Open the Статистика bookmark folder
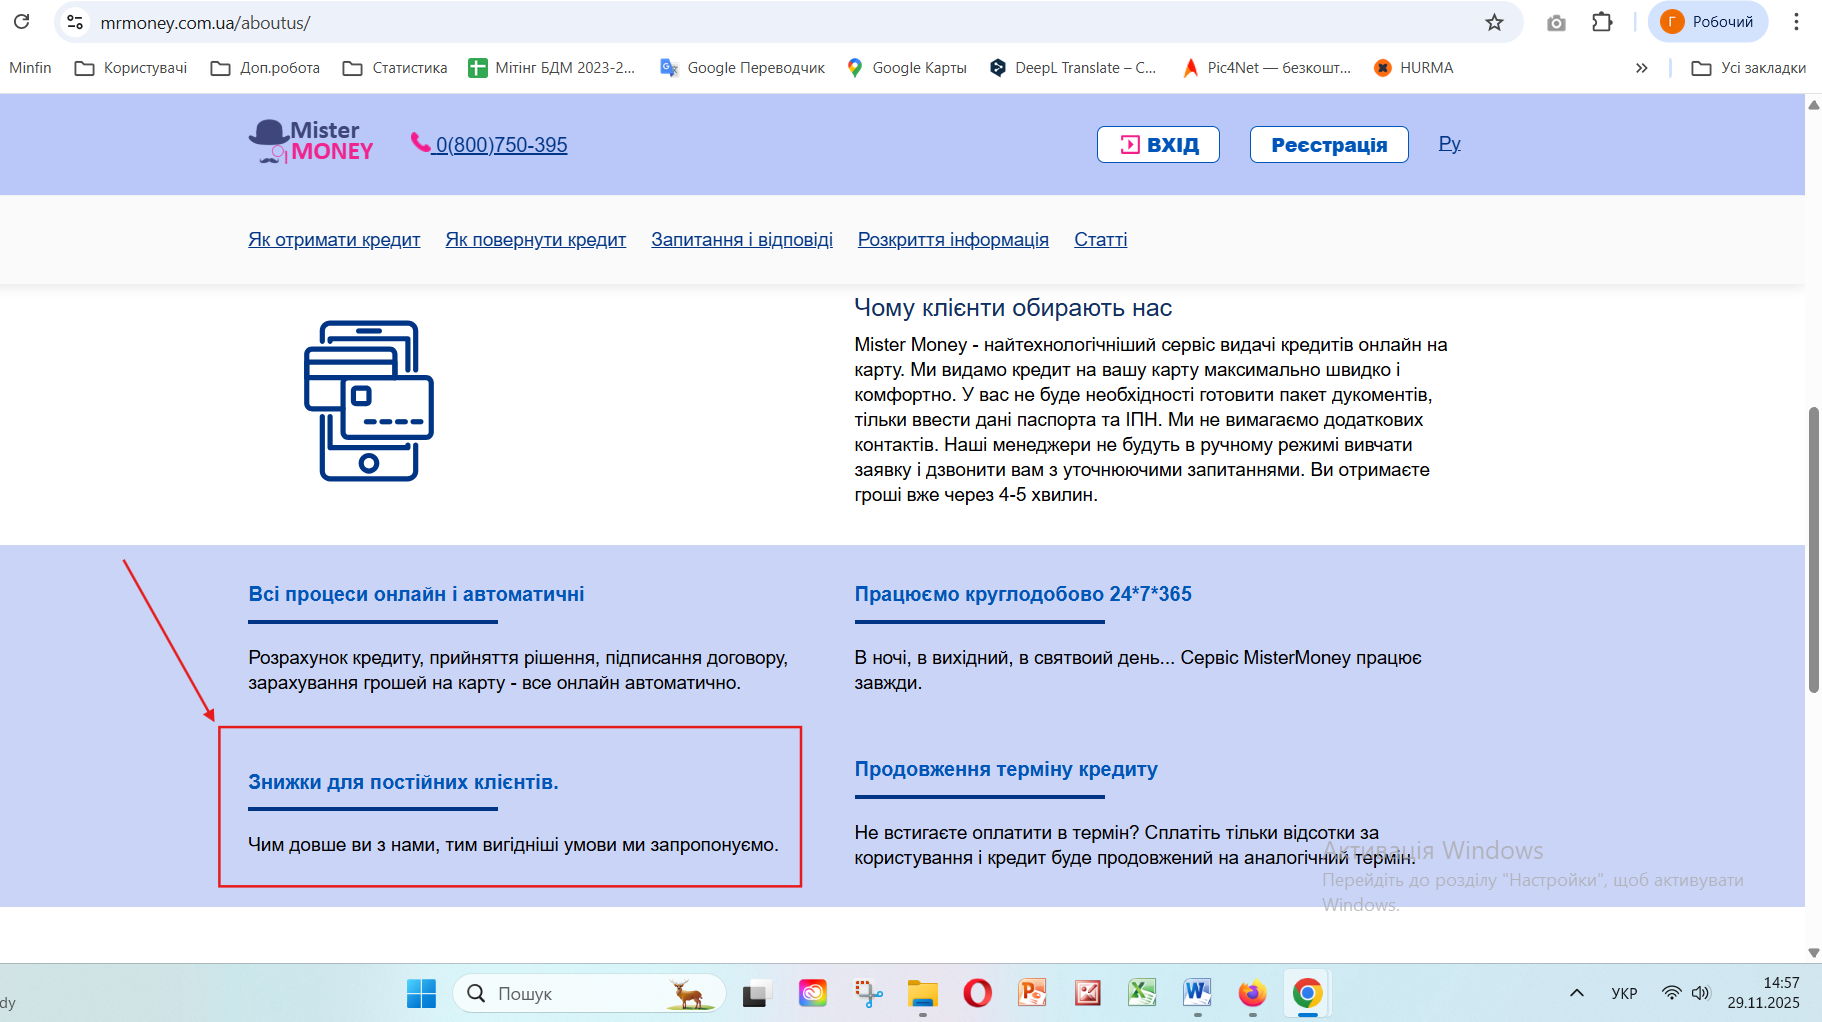Screen dimensions: 1822x1022 point(395,68)
